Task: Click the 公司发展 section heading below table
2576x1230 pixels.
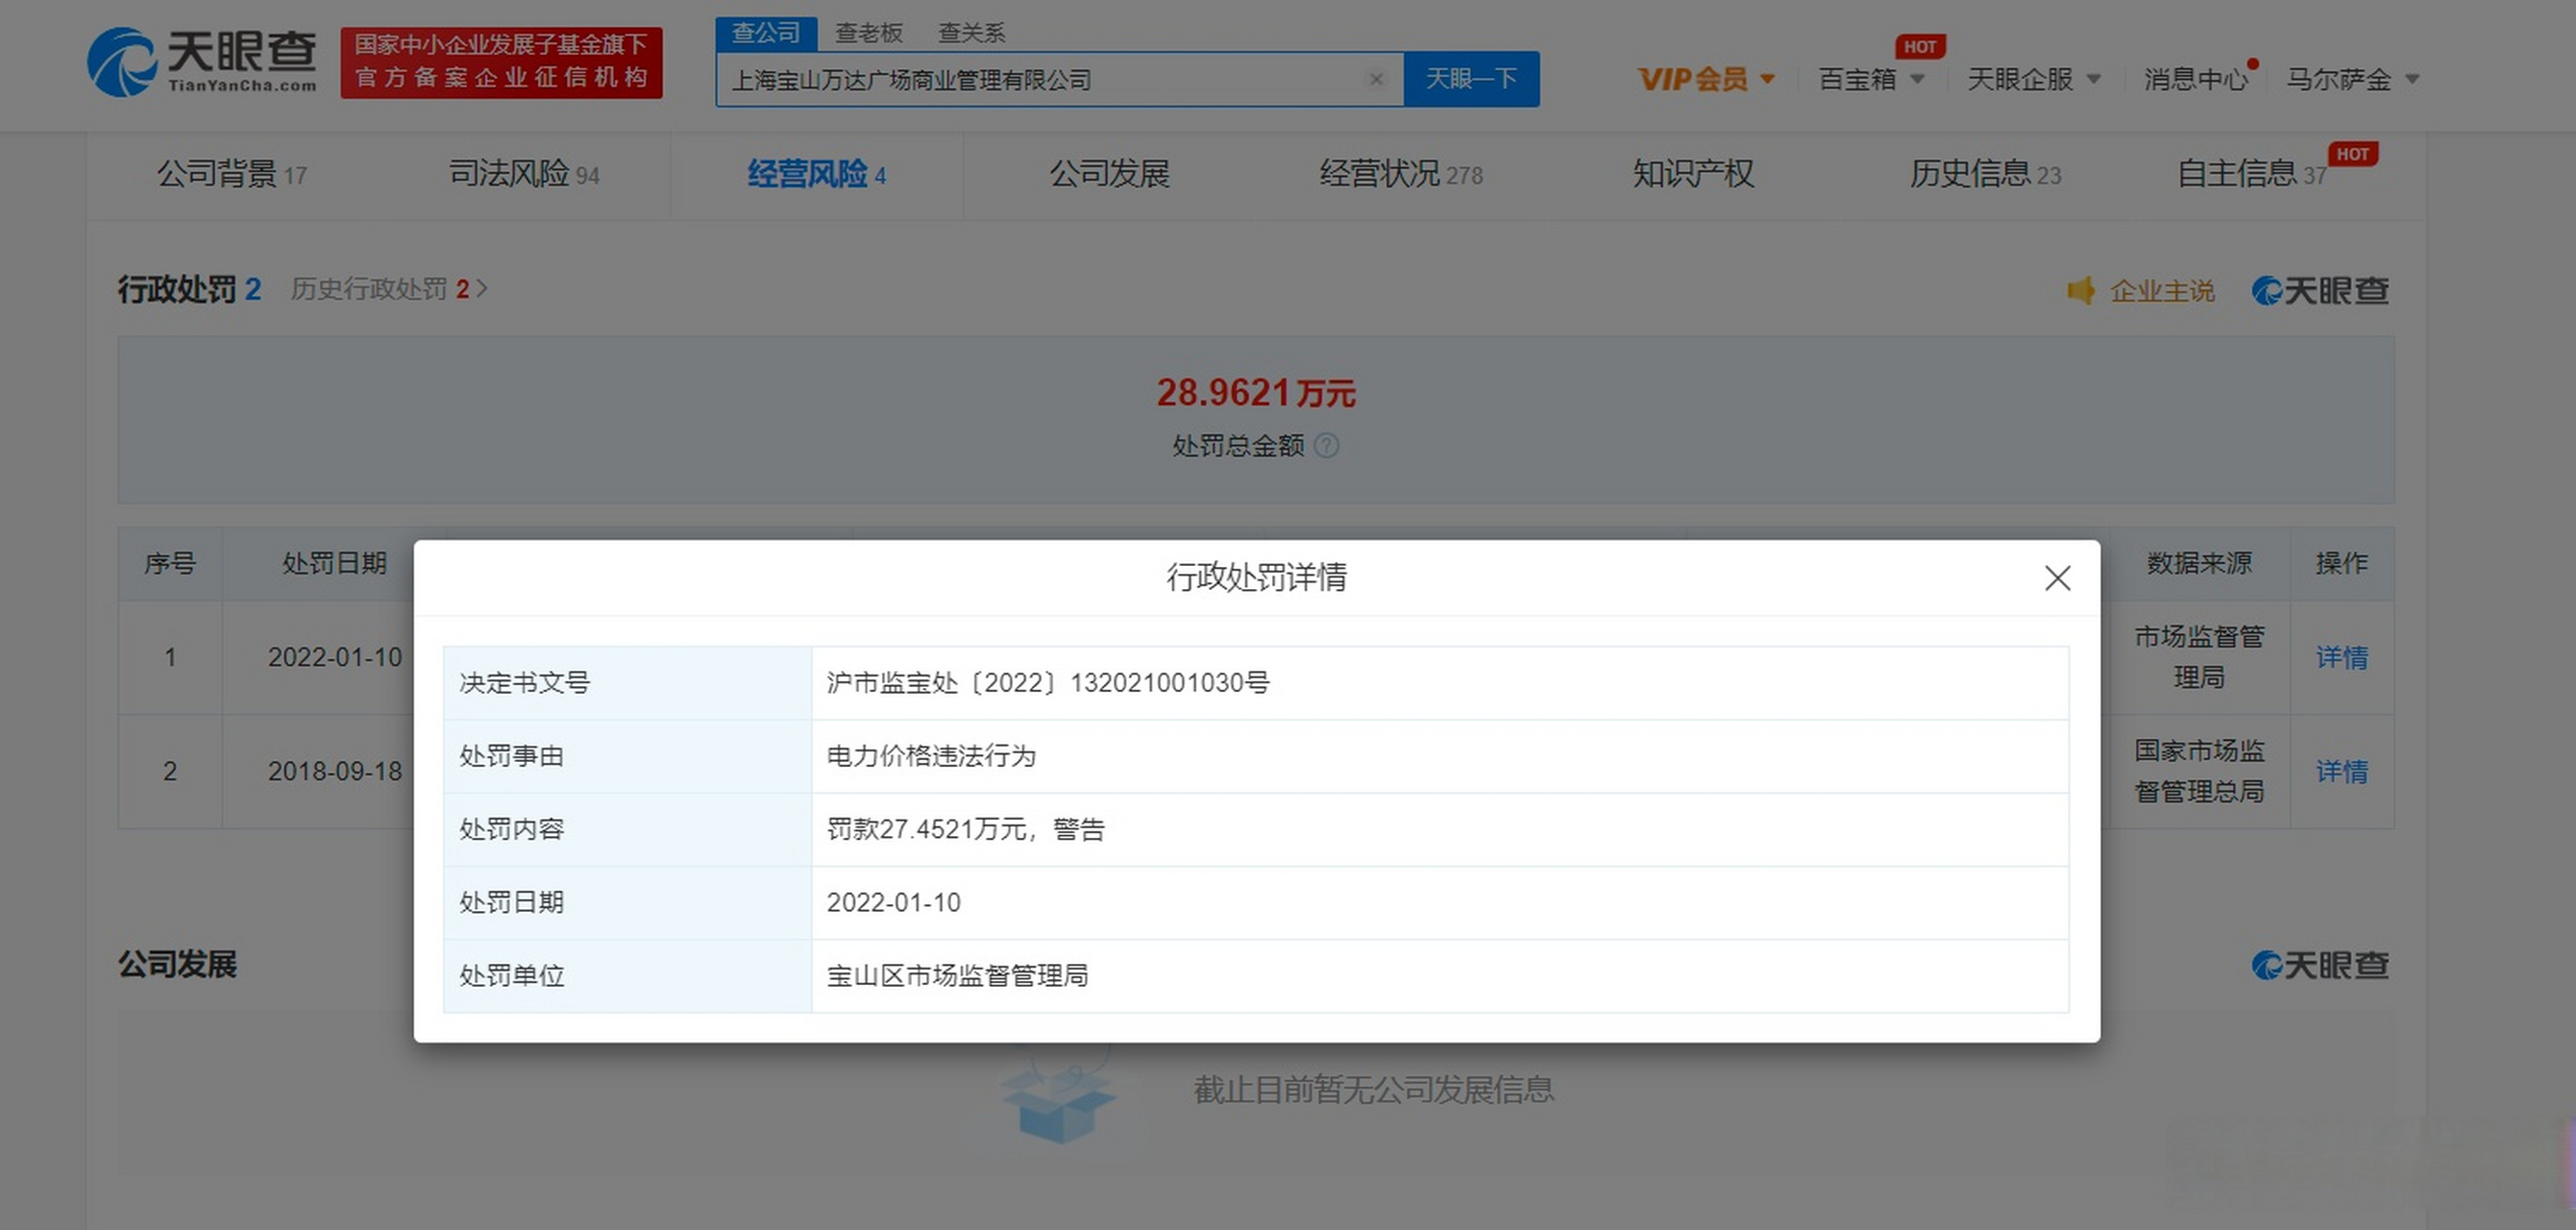Action: 177,964
